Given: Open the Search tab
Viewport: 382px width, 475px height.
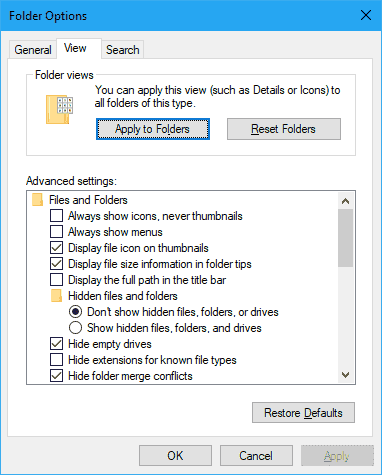Looking at the screenshot, I should (x=123, y=50).
